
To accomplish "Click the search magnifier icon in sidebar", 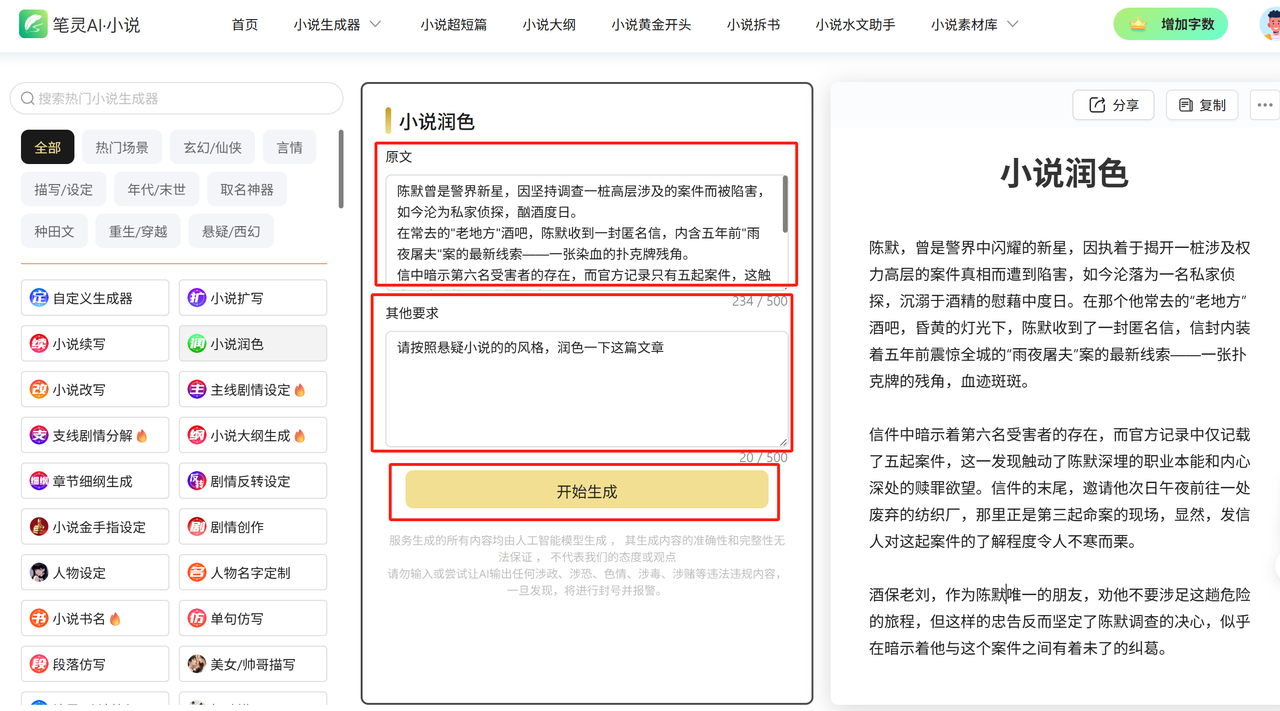I will (26, 98).
